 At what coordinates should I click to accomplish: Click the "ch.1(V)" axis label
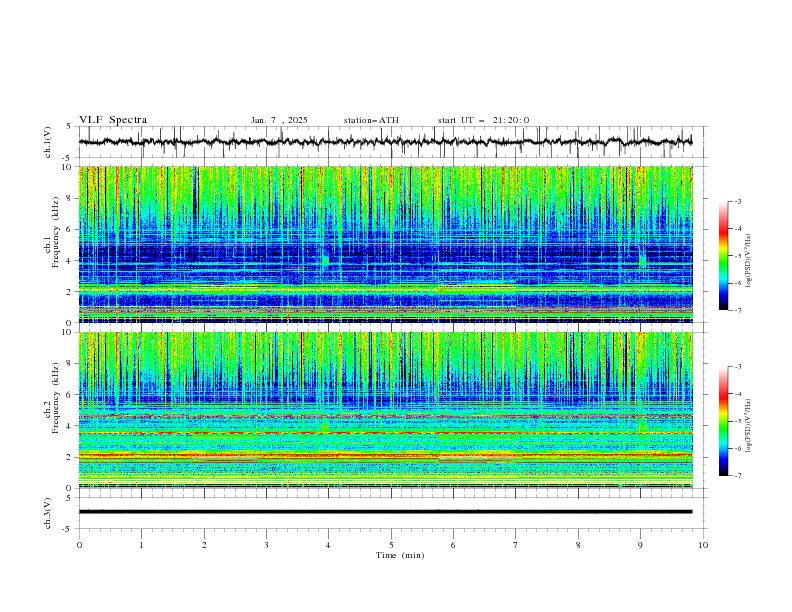click(48, 142)
